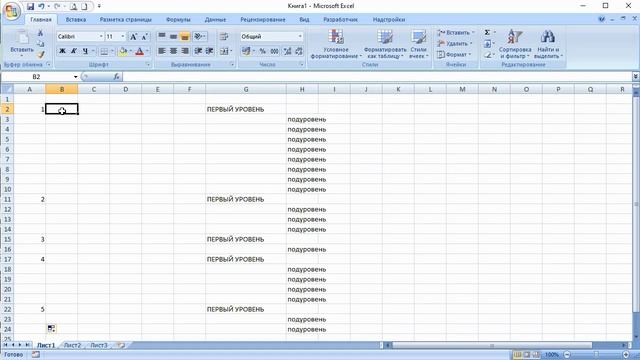Customize Quick Access Toolbar arrow
Viewport: 640px width, 360px height.
click(99, 6)
